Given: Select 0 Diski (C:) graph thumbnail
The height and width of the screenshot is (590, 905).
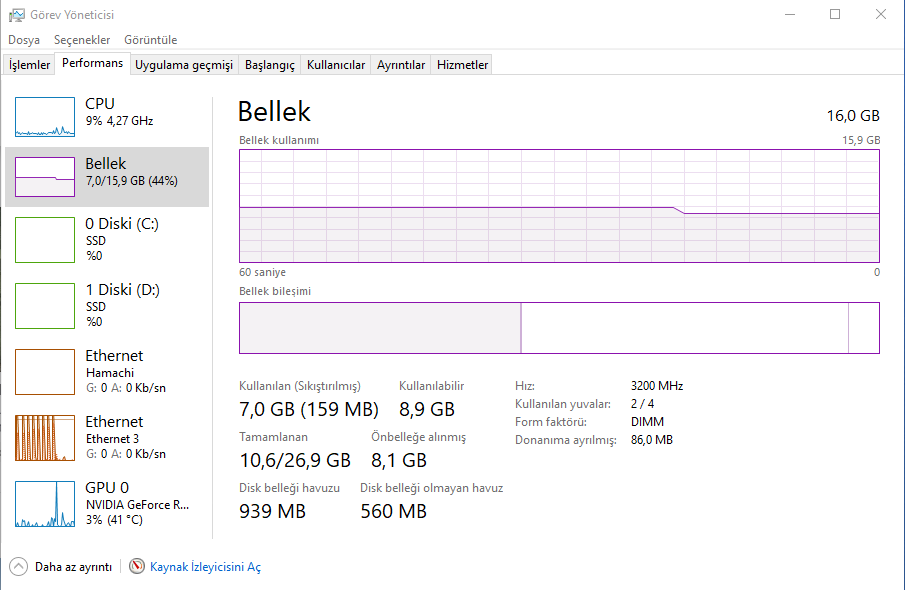Looking at the screenshot, I should point(45,240).
